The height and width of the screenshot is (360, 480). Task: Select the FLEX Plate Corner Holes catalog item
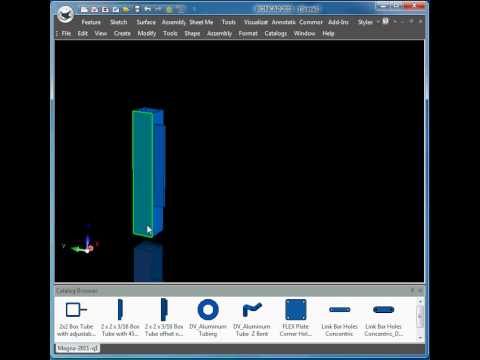(296, 318)
